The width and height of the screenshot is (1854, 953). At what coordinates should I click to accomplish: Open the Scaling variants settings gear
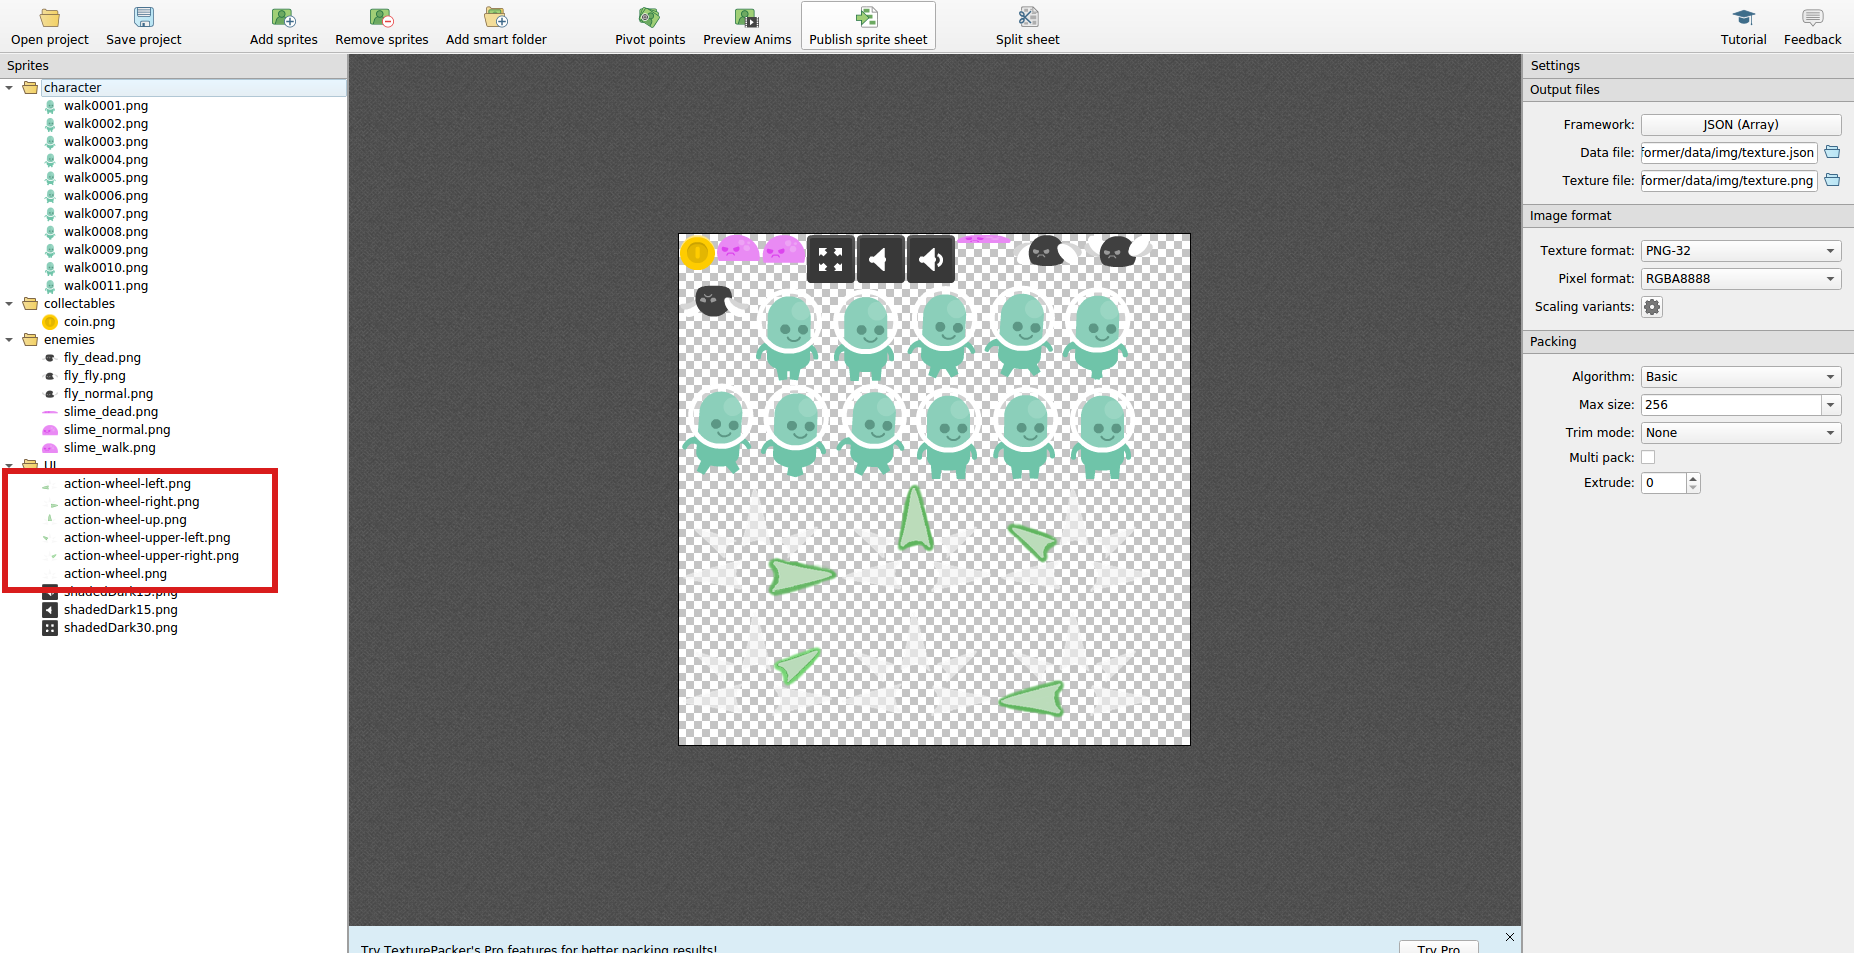tap(1650, 307)
